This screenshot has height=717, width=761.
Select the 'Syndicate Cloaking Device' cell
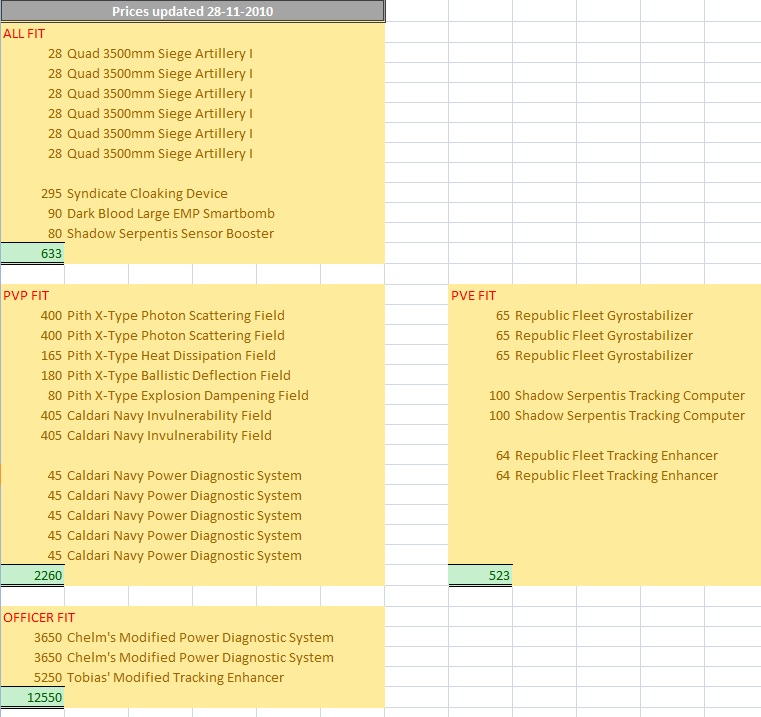point(147,193)
